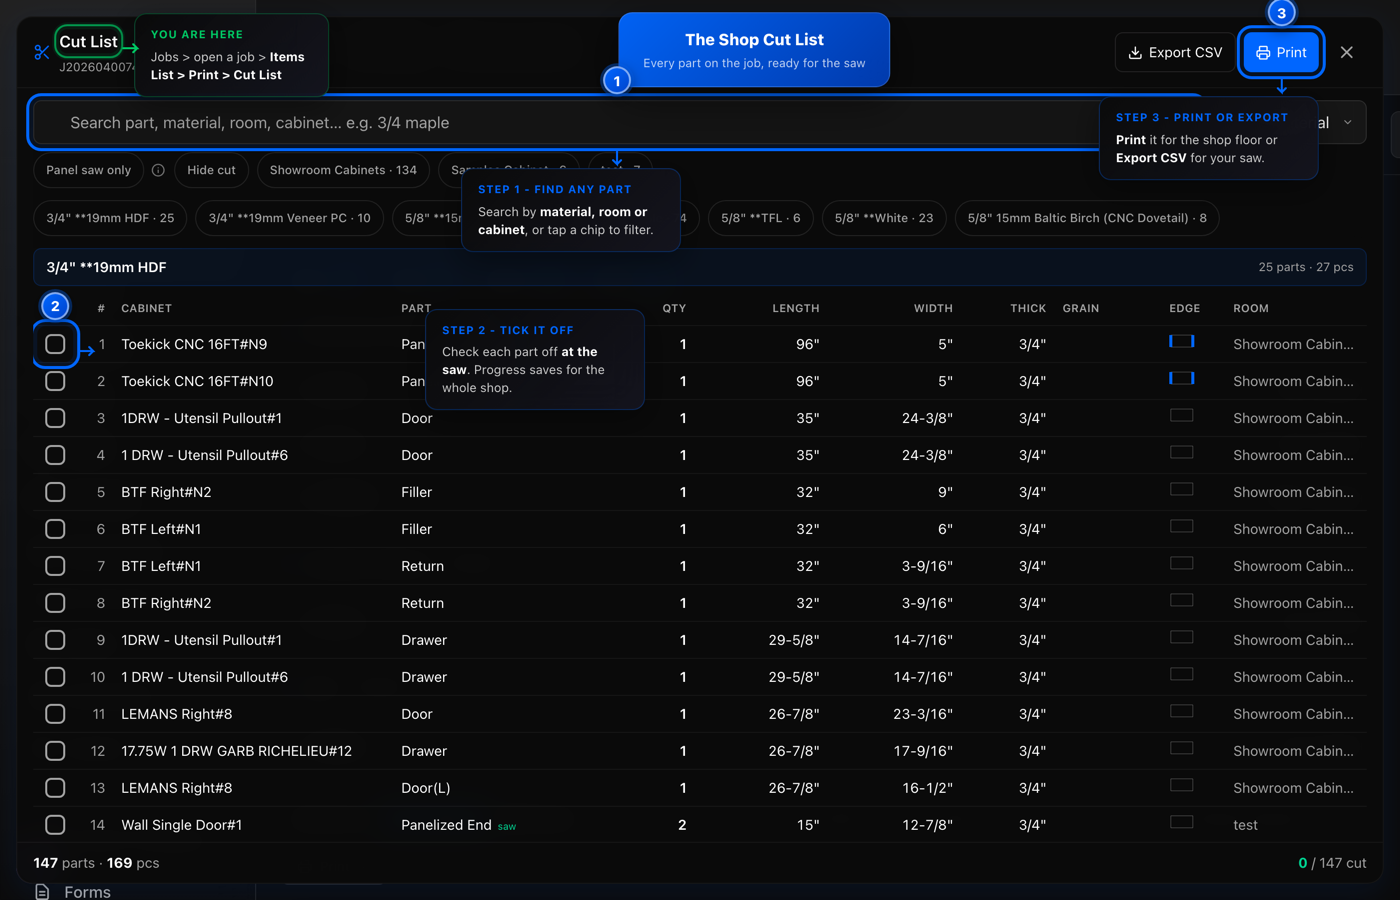
Task: Open the dropdown right of search bar
Action: pos(1340,123)
